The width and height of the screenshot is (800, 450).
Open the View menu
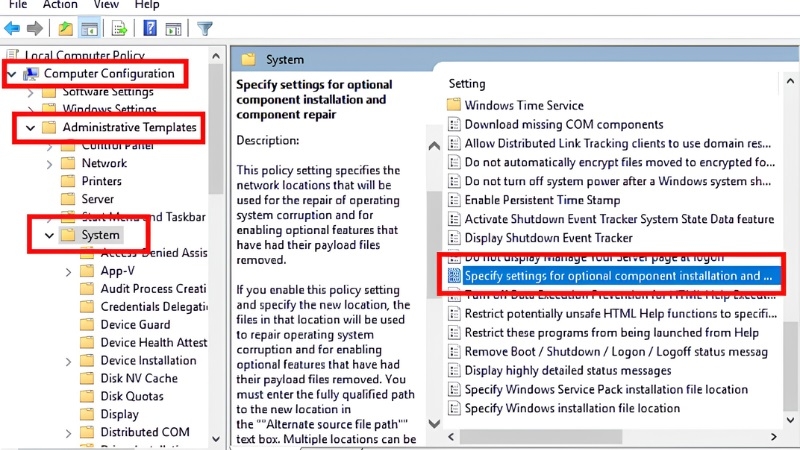pos(106,5)
